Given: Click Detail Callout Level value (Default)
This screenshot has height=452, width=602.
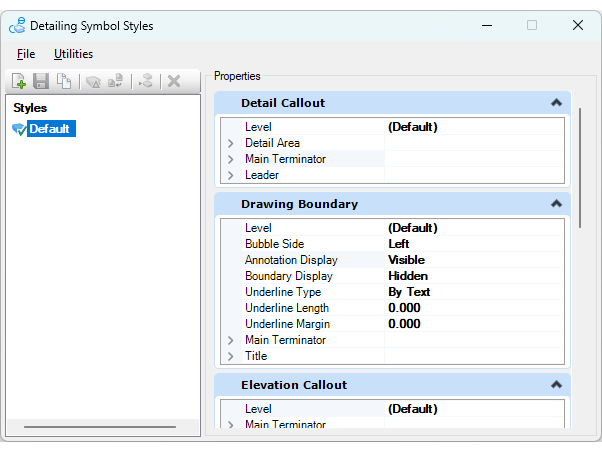Looking at the screenshot, I should (x=474, y=127).
